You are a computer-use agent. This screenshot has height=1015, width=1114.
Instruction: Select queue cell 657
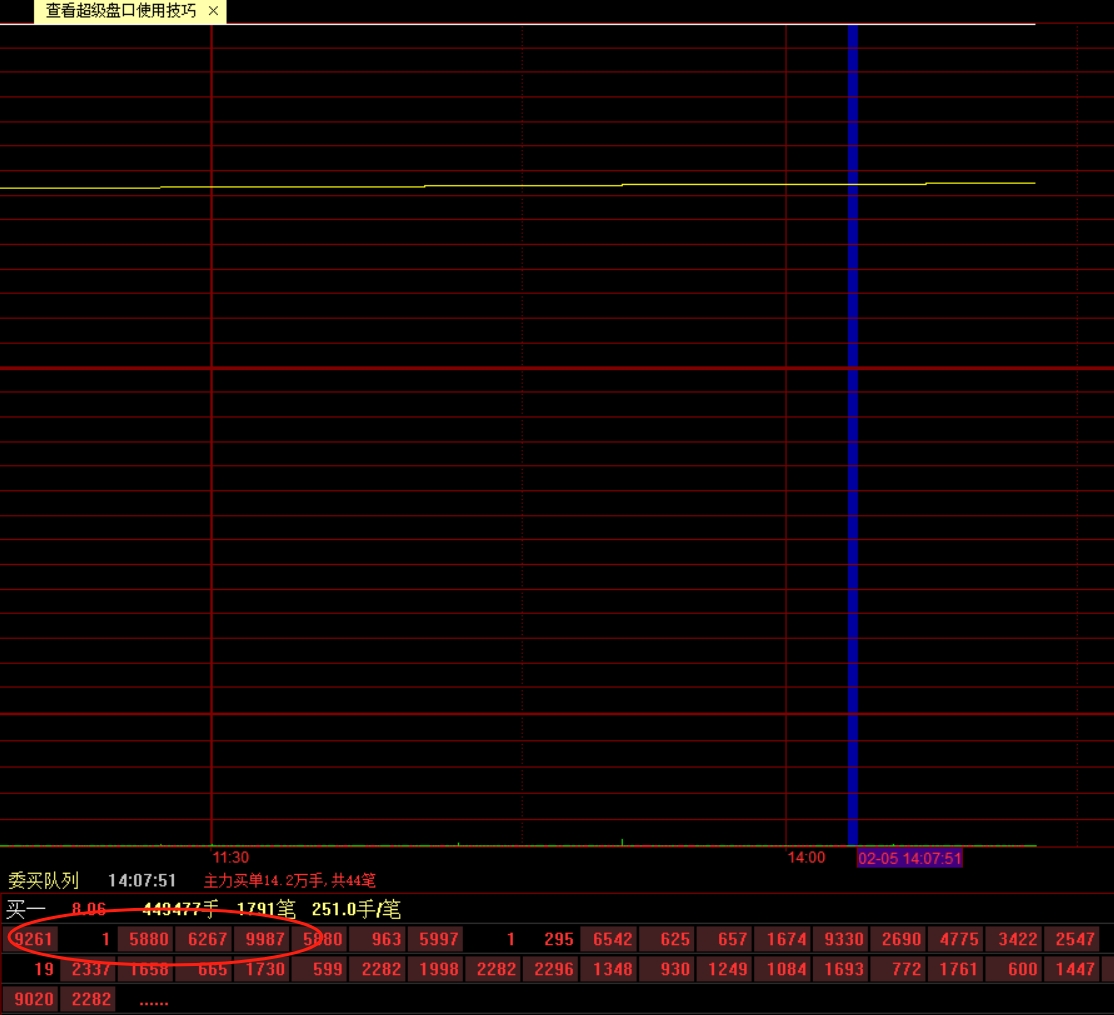point(725,939)
